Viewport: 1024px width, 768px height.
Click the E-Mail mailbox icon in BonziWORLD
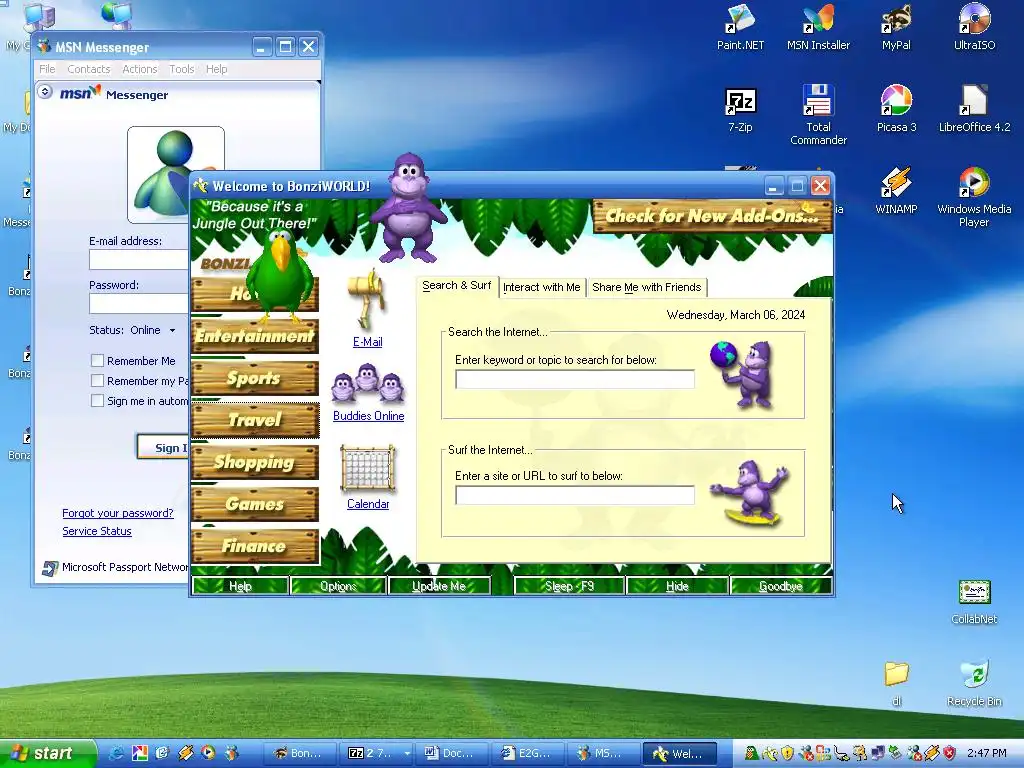tap(367, 301)
